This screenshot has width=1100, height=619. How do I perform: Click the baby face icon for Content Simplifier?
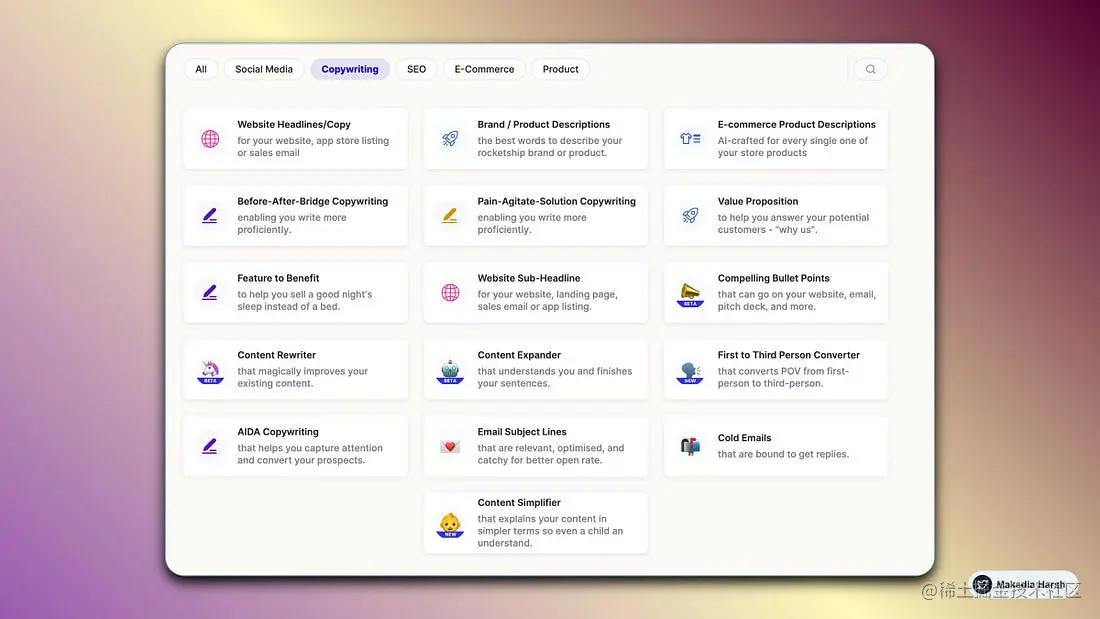tap(450, 525)
